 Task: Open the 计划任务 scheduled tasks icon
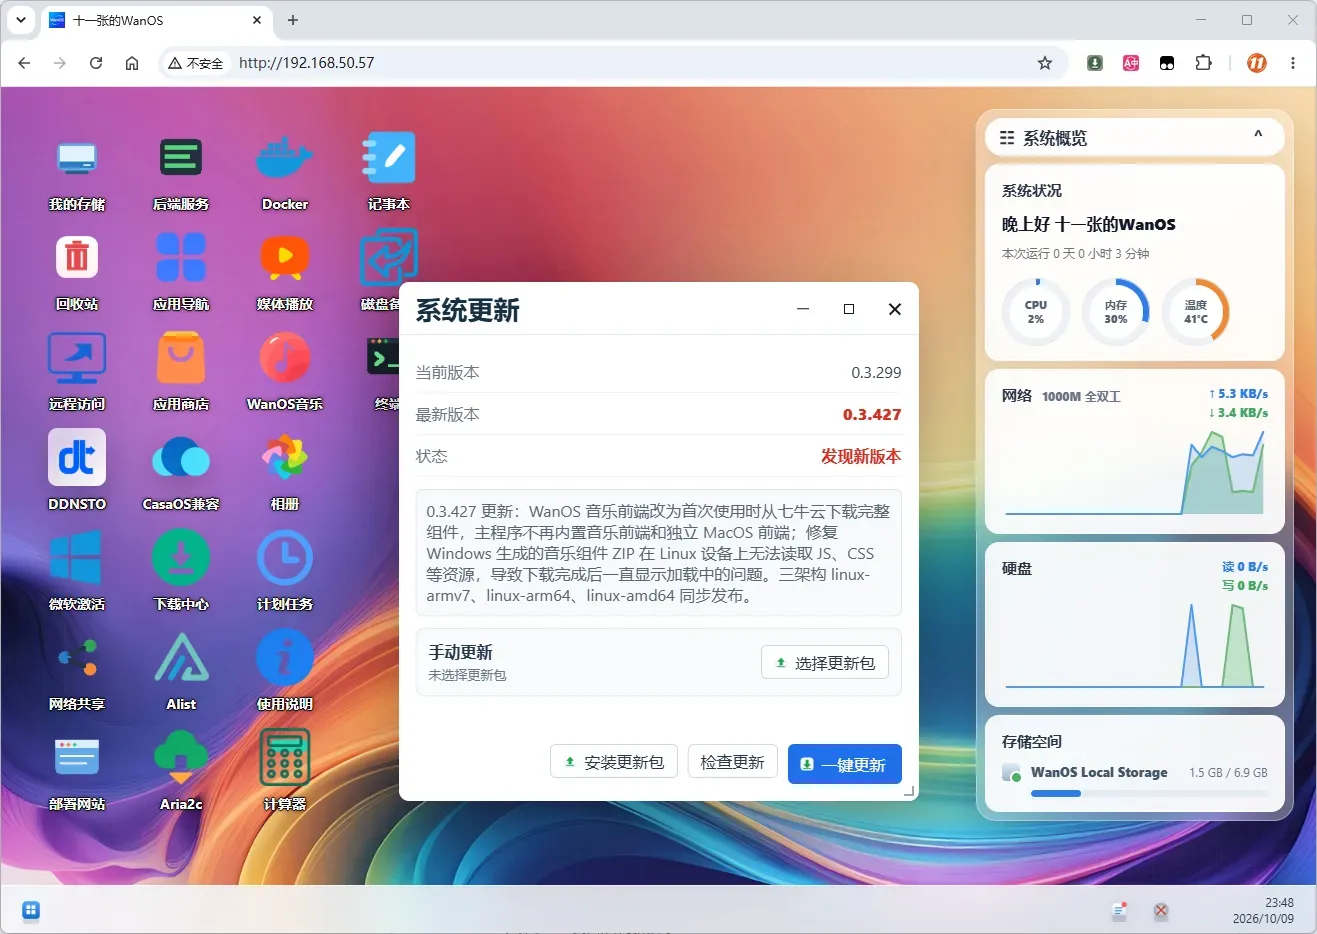coord(285,558)
